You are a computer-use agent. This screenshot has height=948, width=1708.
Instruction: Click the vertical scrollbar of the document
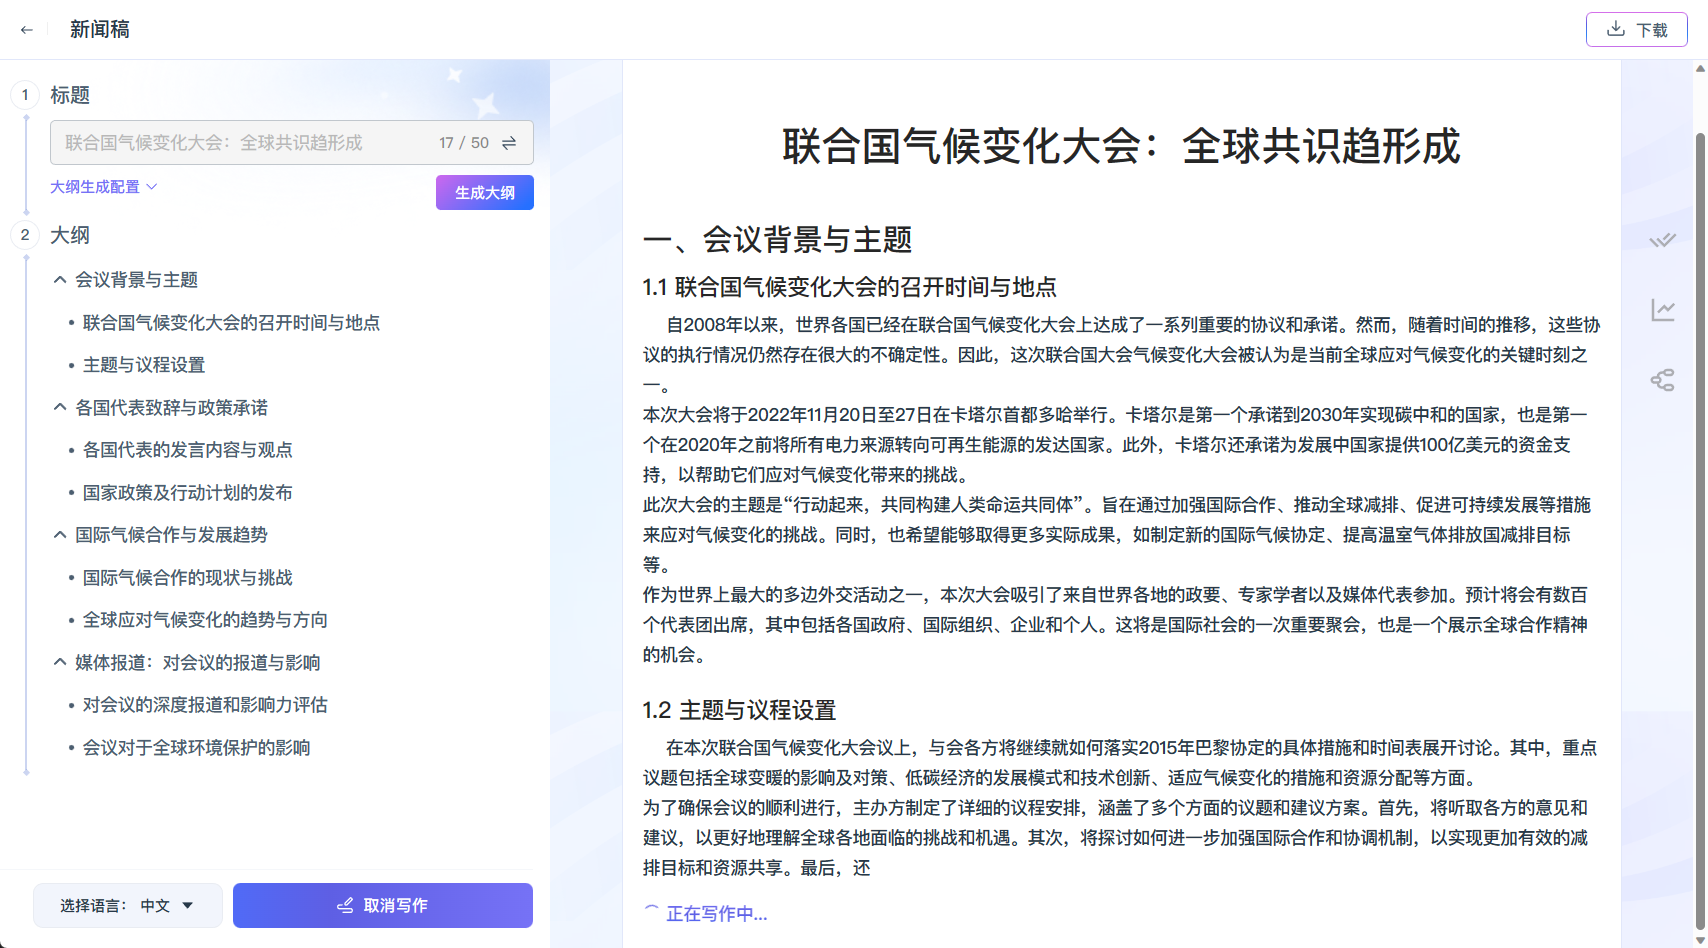coord(1700,500)
